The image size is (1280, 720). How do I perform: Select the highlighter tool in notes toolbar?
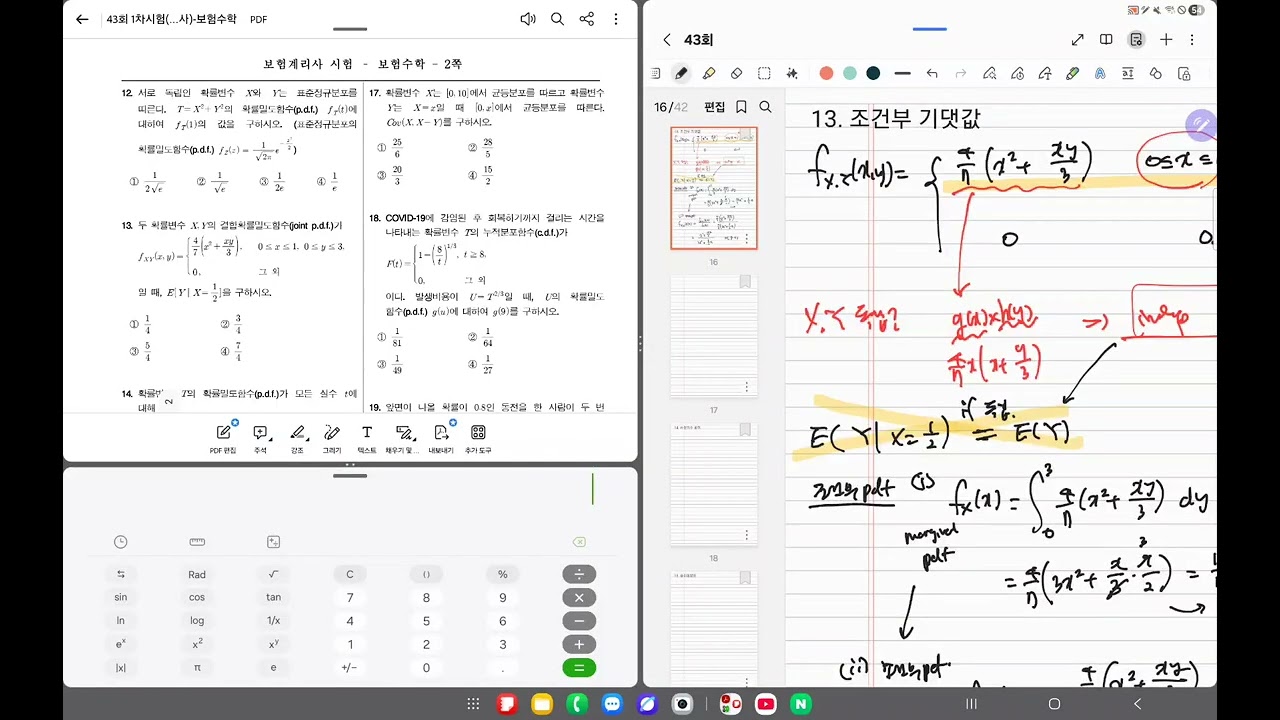coord(709,73)
